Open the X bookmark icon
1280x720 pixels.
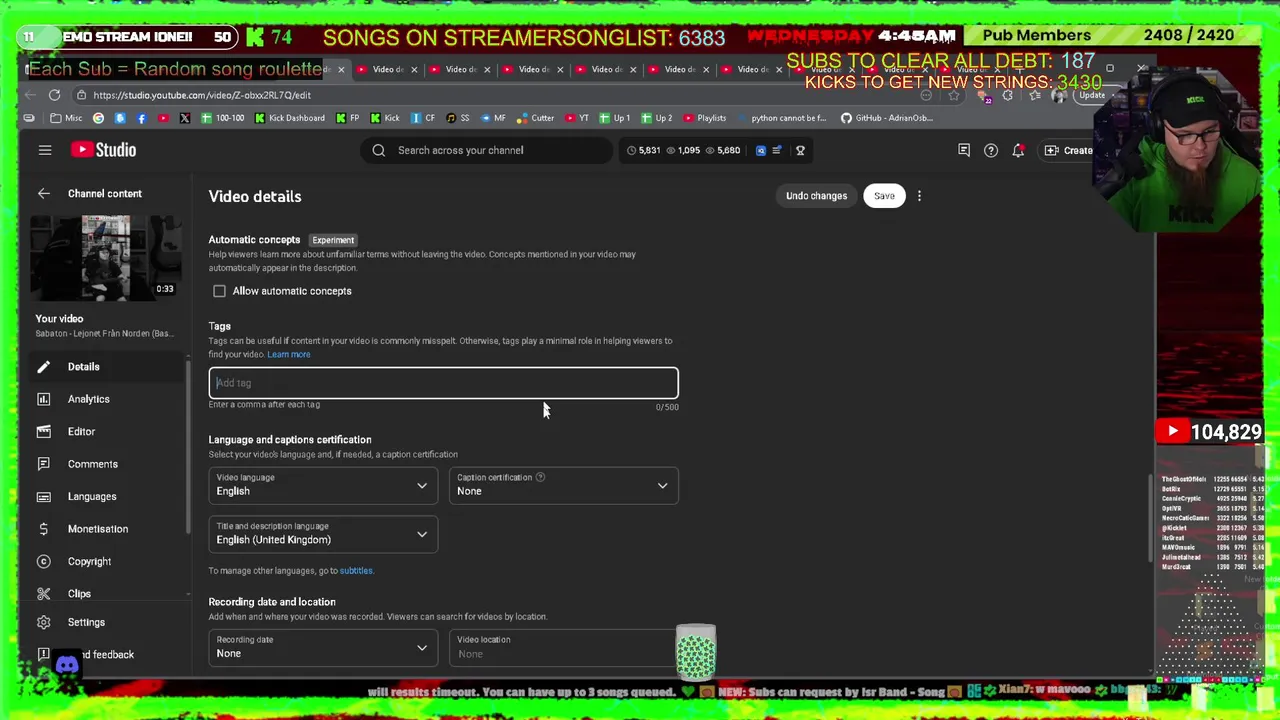(x=184, y=118)
